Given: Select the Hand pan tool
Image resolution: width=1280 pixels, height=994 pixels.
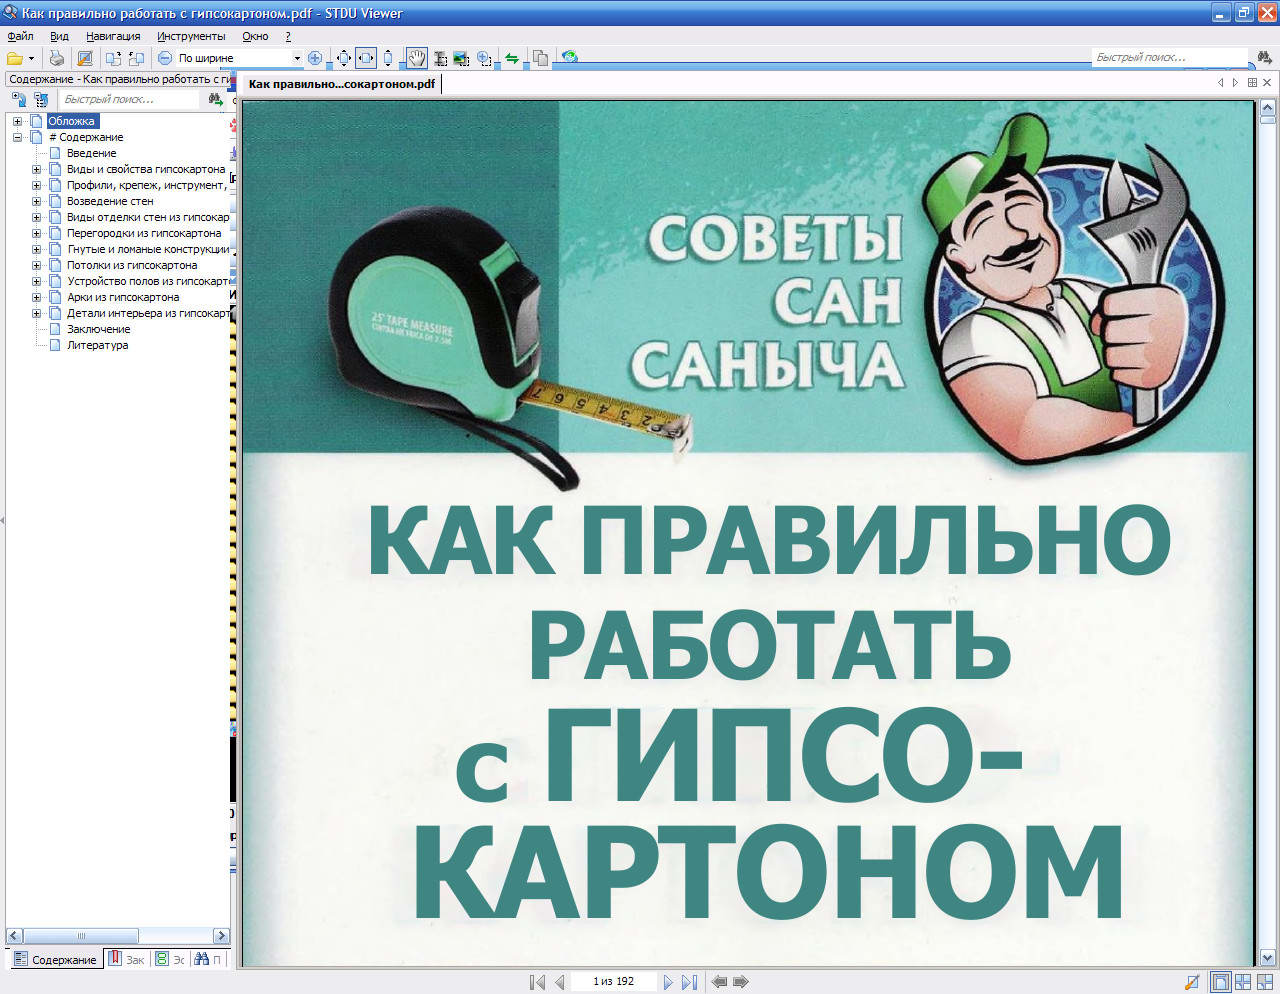Looking at the screenshot, I should click(x=416, y=58).
